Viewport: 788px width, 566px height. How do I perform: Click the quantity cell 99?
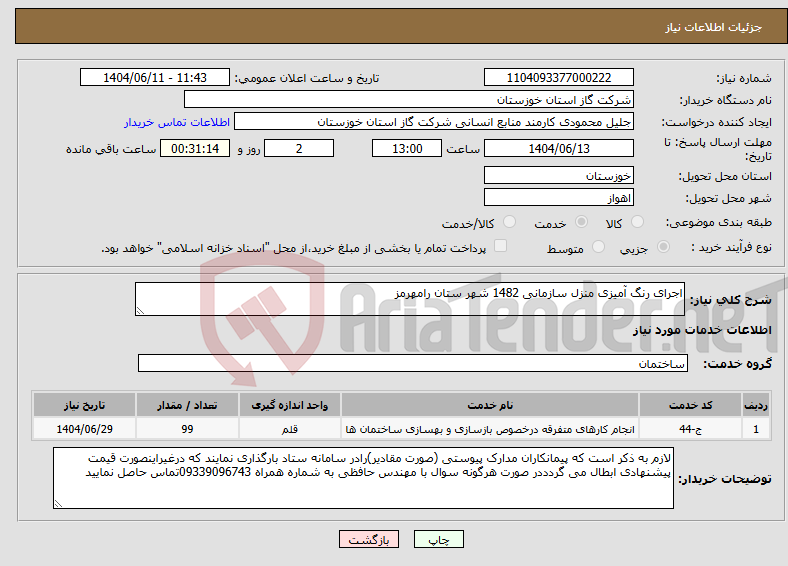(x=187, y=429)
